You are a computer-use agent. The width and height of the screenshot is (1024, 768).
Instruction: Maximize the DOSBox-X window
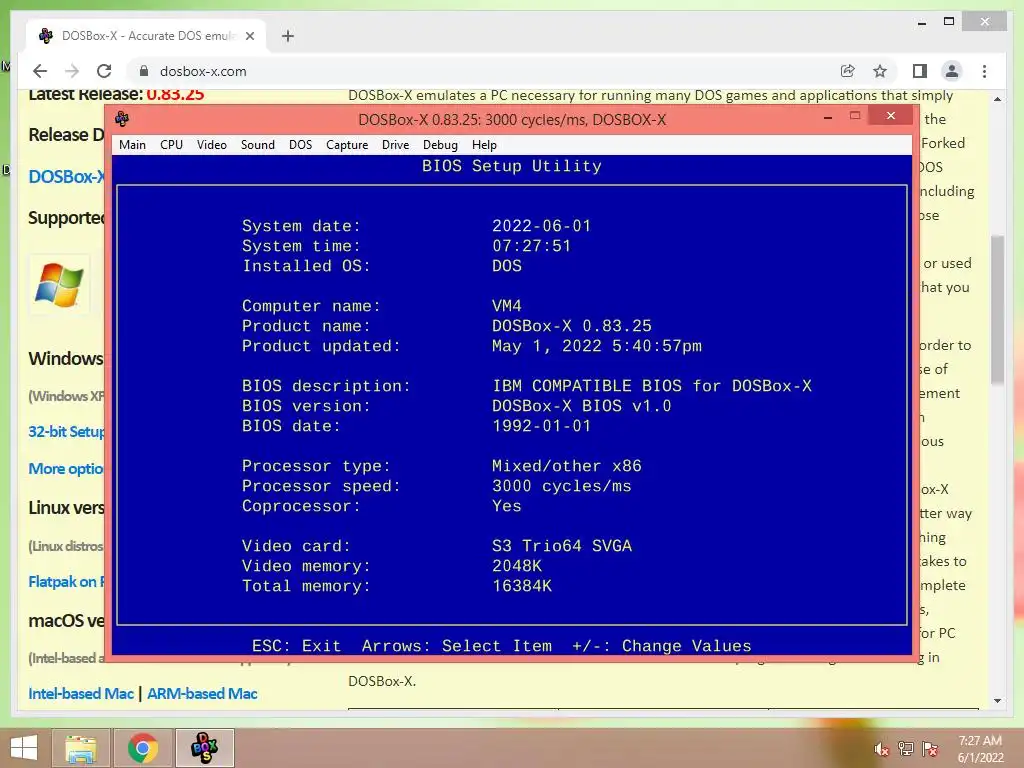[855, 116]
